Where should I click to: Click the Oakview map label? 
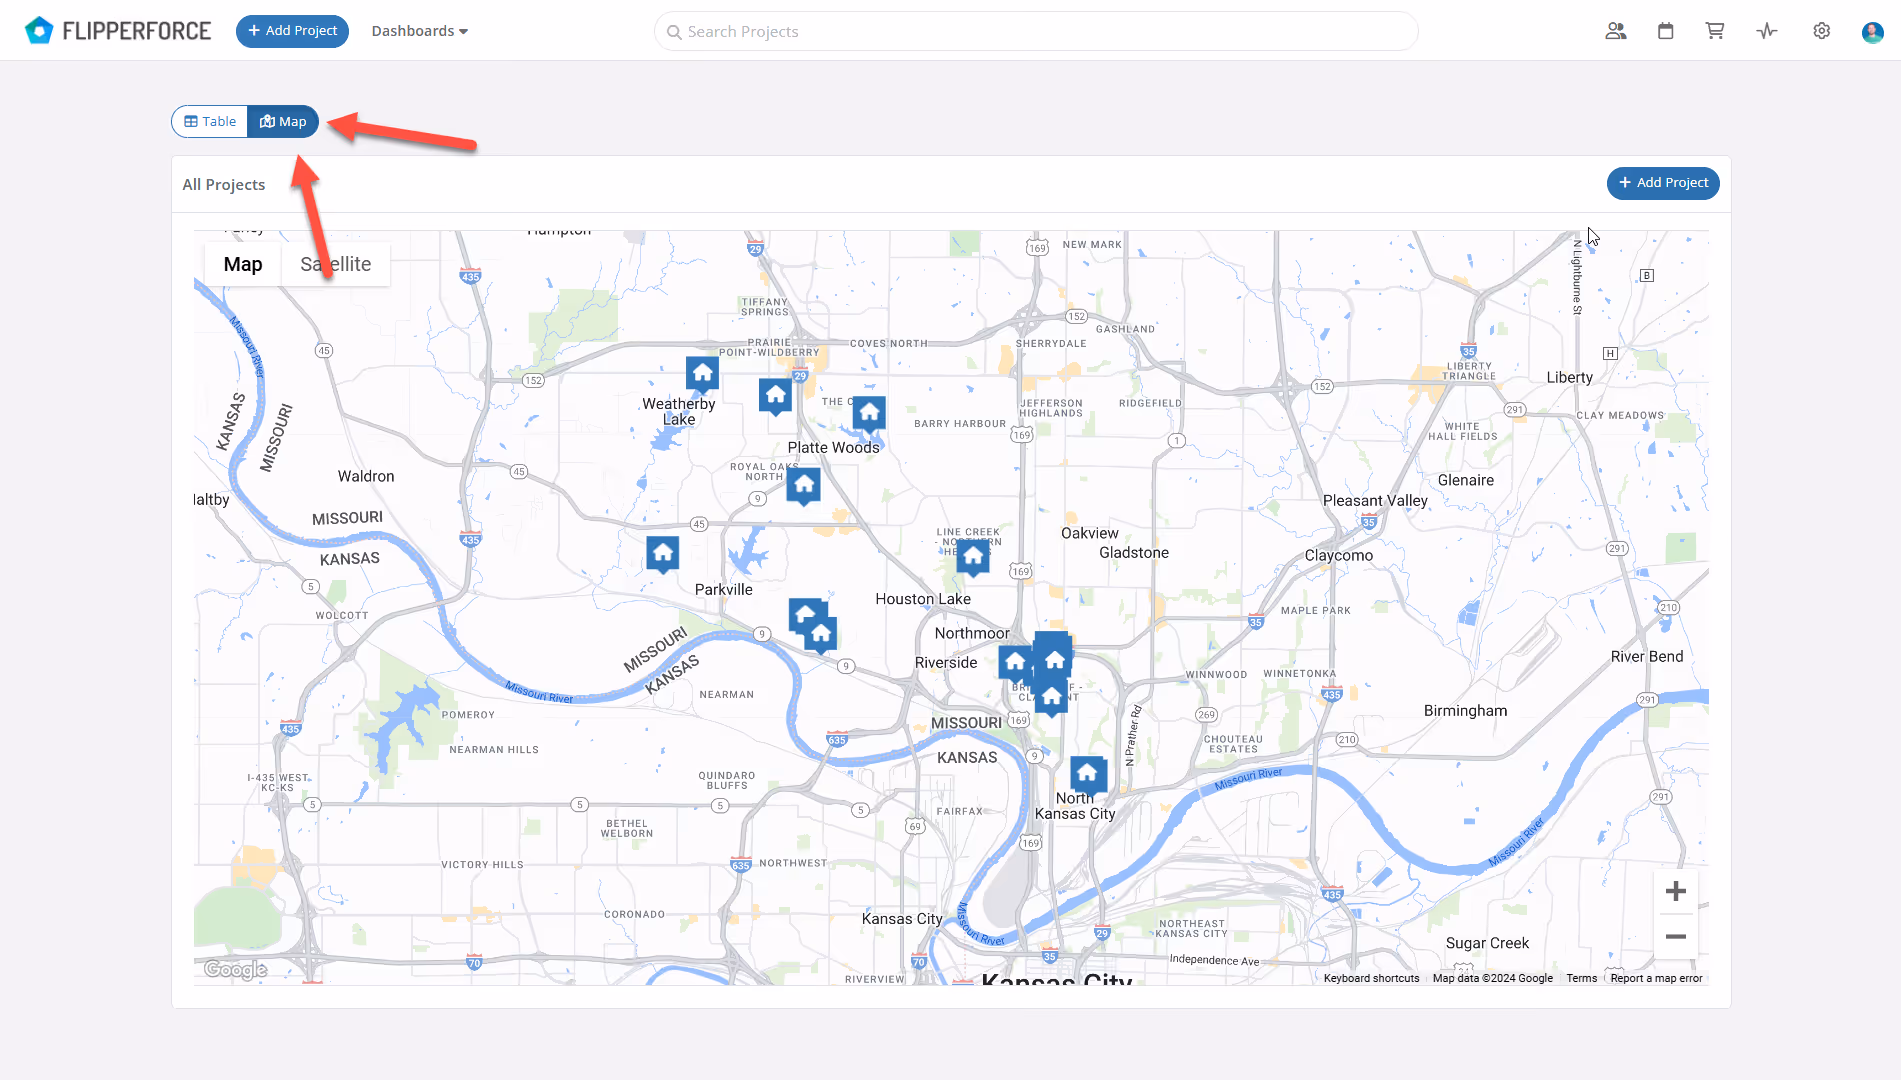pyautogui.click(x=1089, y=534)
